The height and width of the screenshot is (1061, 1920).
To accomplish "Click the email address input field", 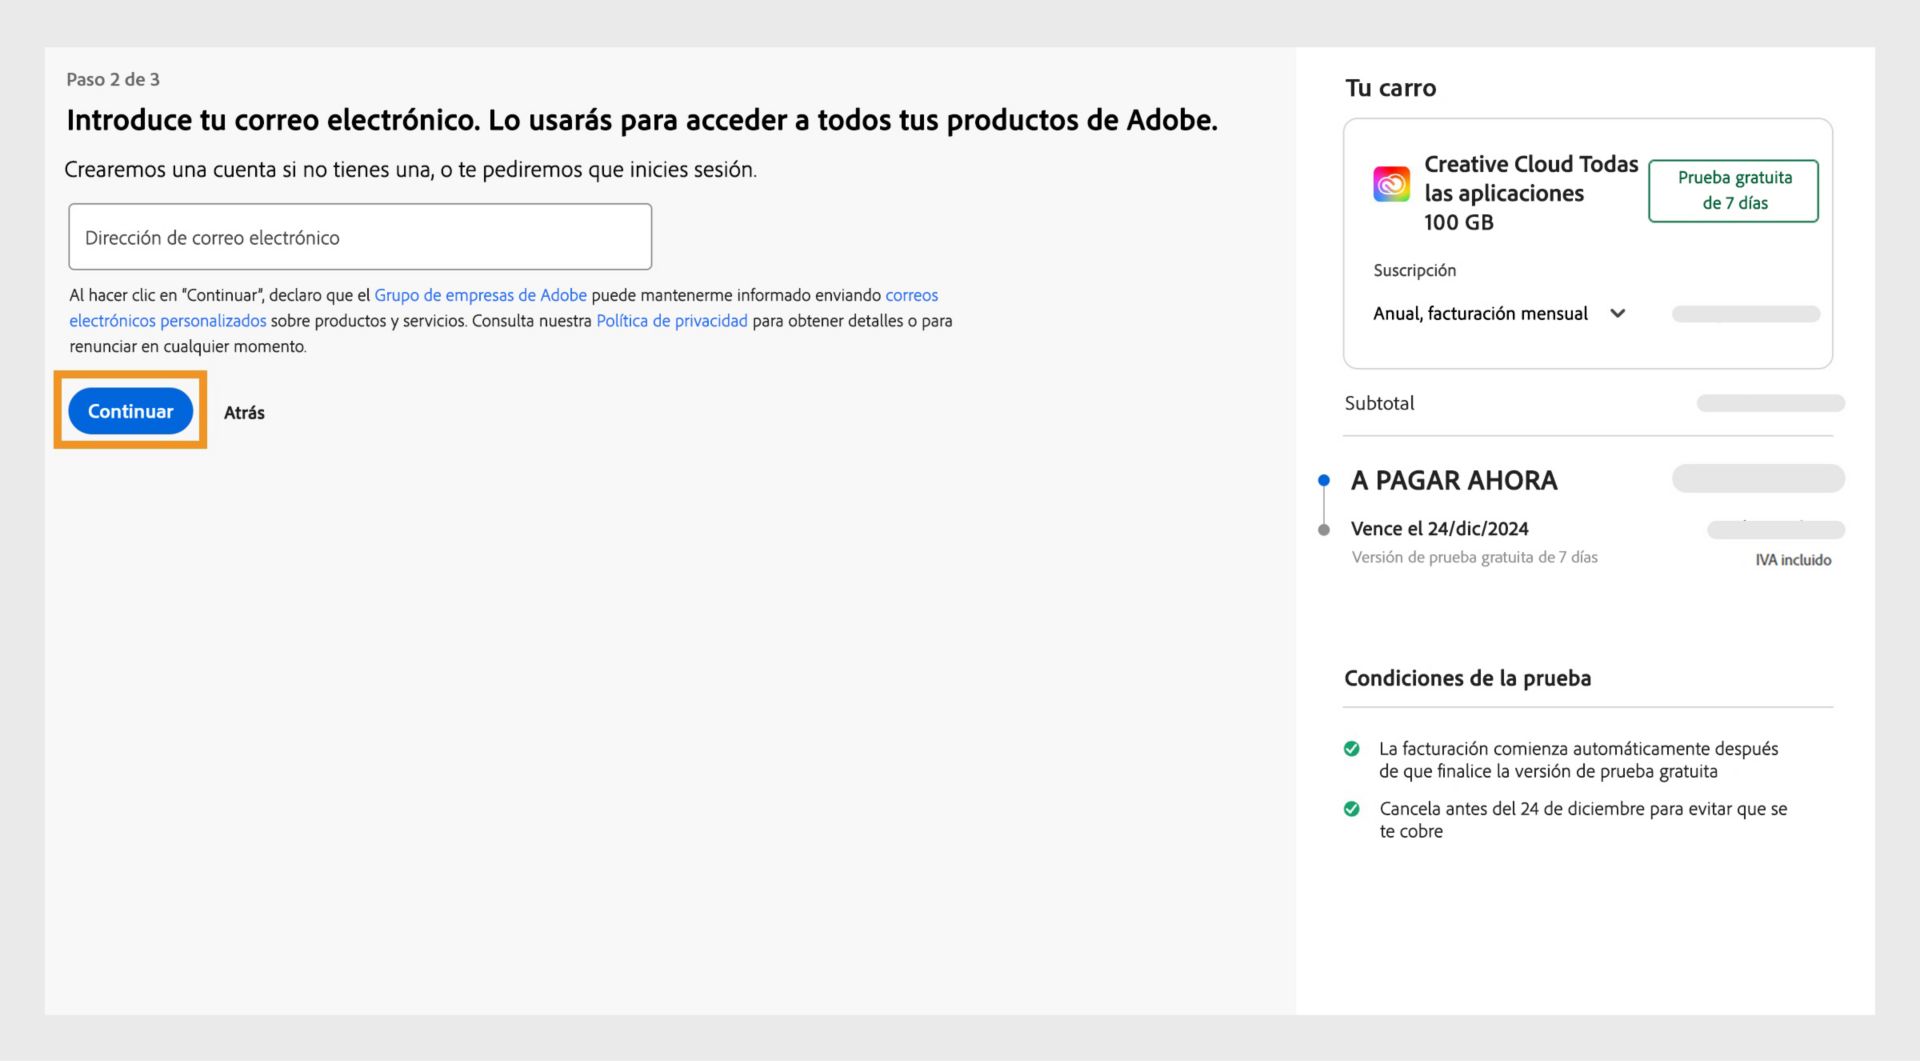I will pyautogui.click(x=360, y=237).
